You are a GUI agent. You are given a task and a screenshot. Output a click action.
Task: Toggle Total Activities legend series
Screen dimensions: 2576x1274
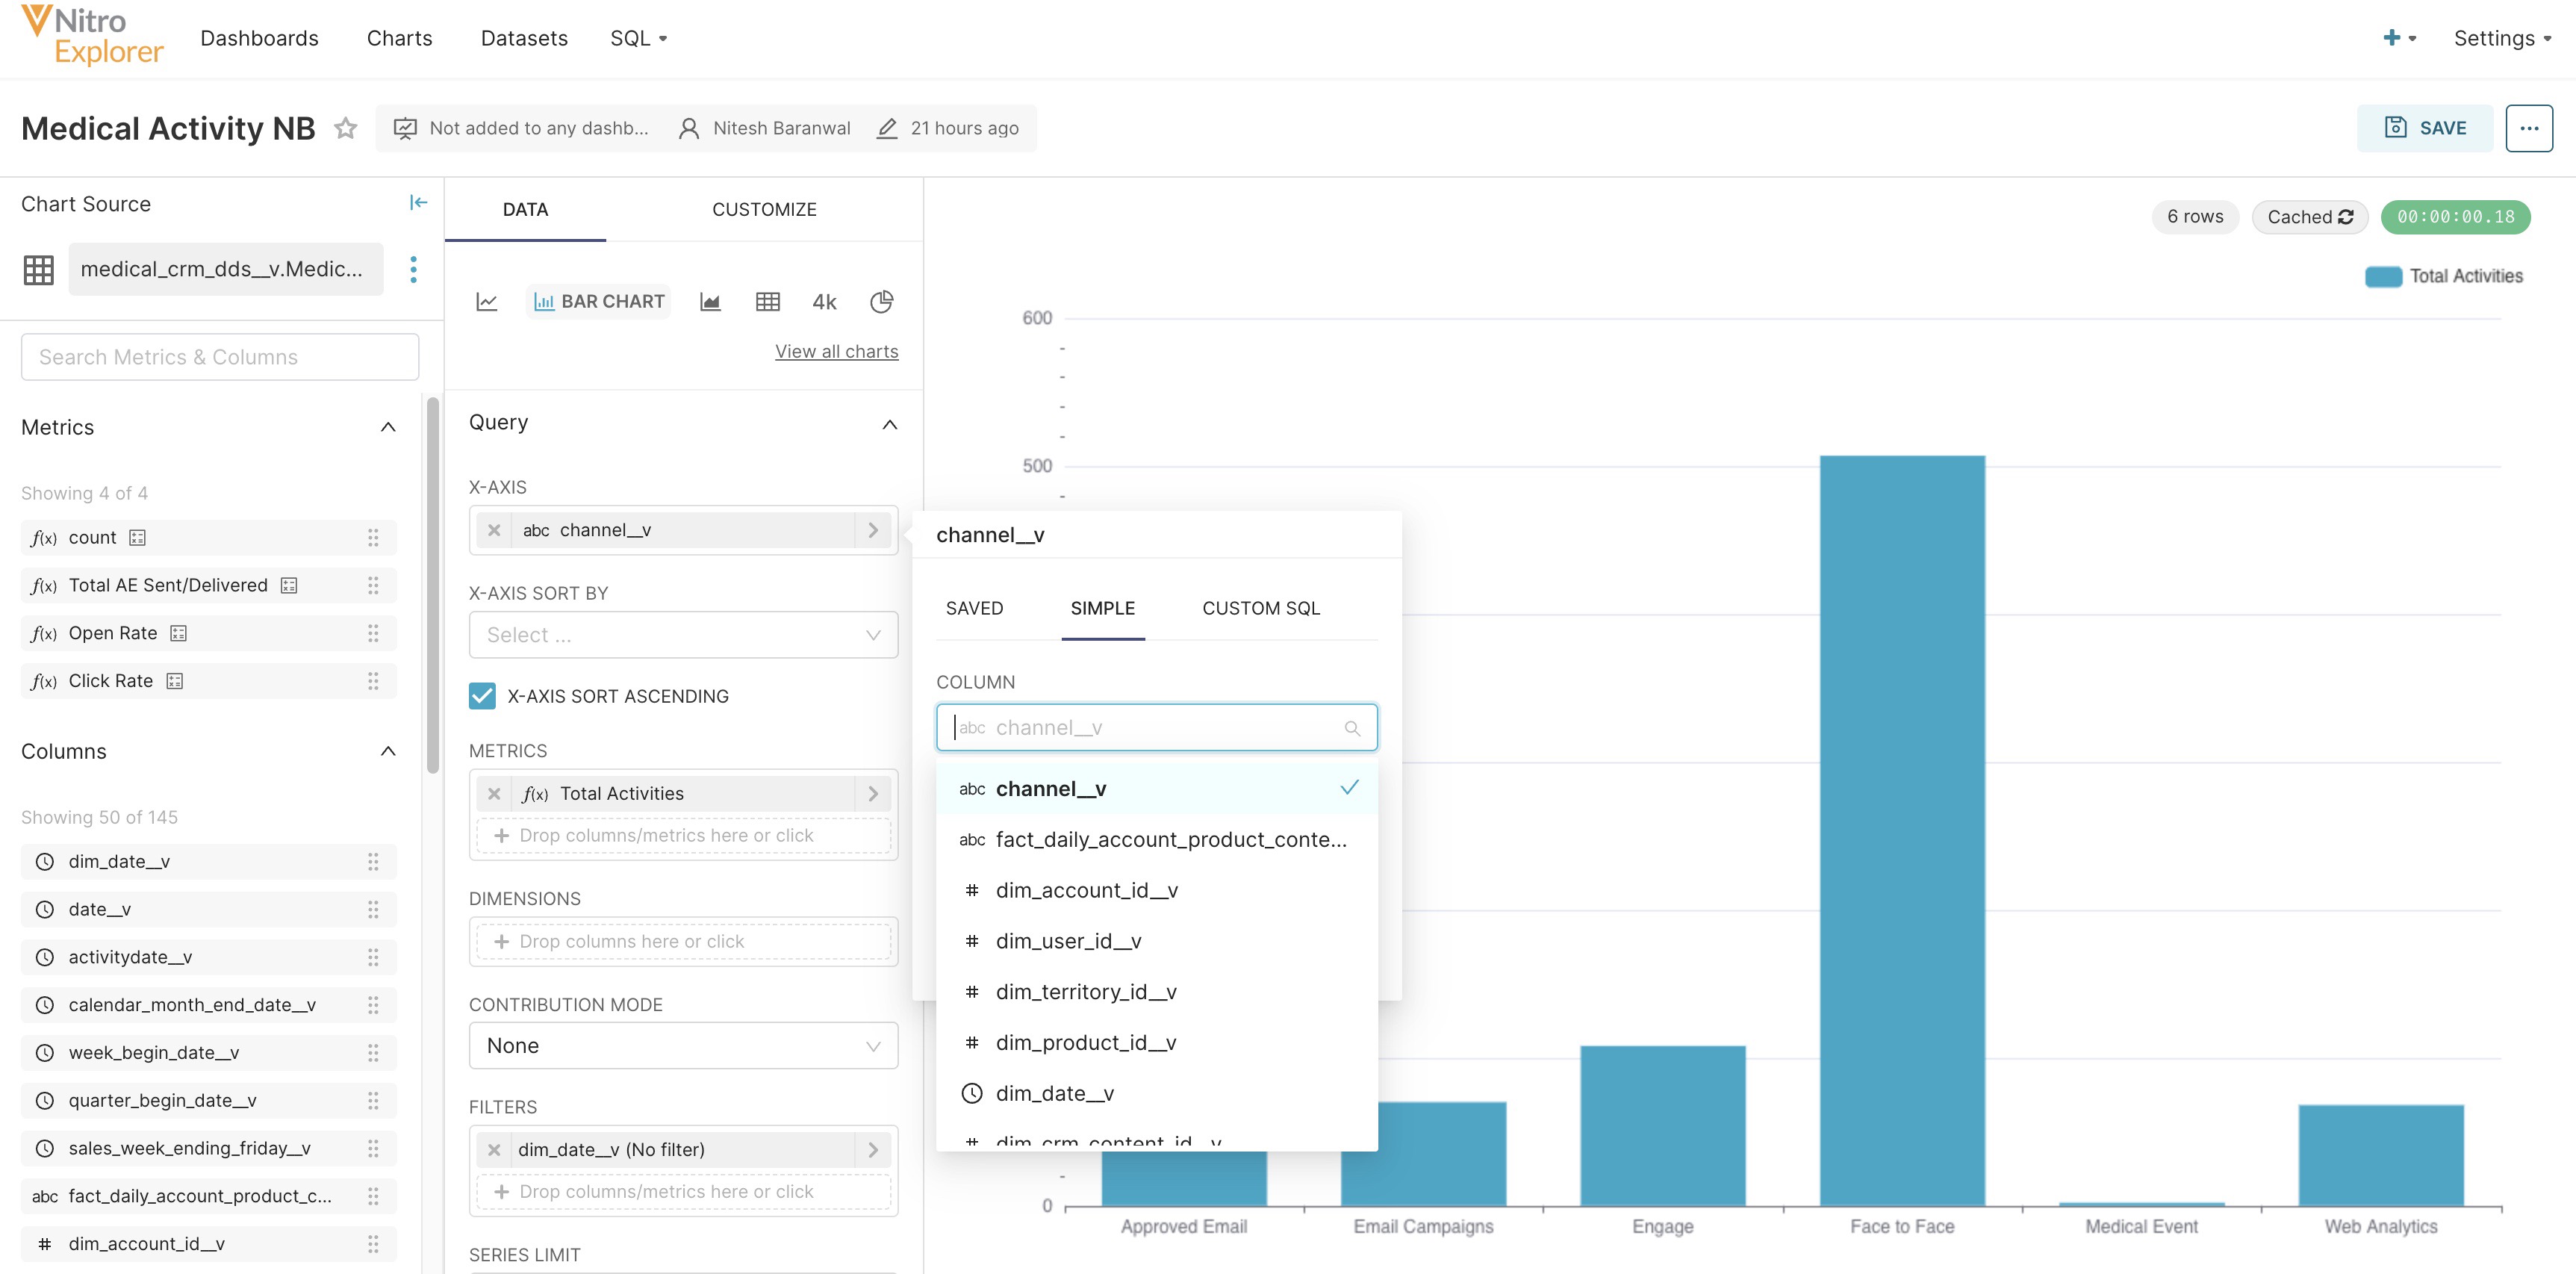pyautogui.click(x=2444, y=277)
